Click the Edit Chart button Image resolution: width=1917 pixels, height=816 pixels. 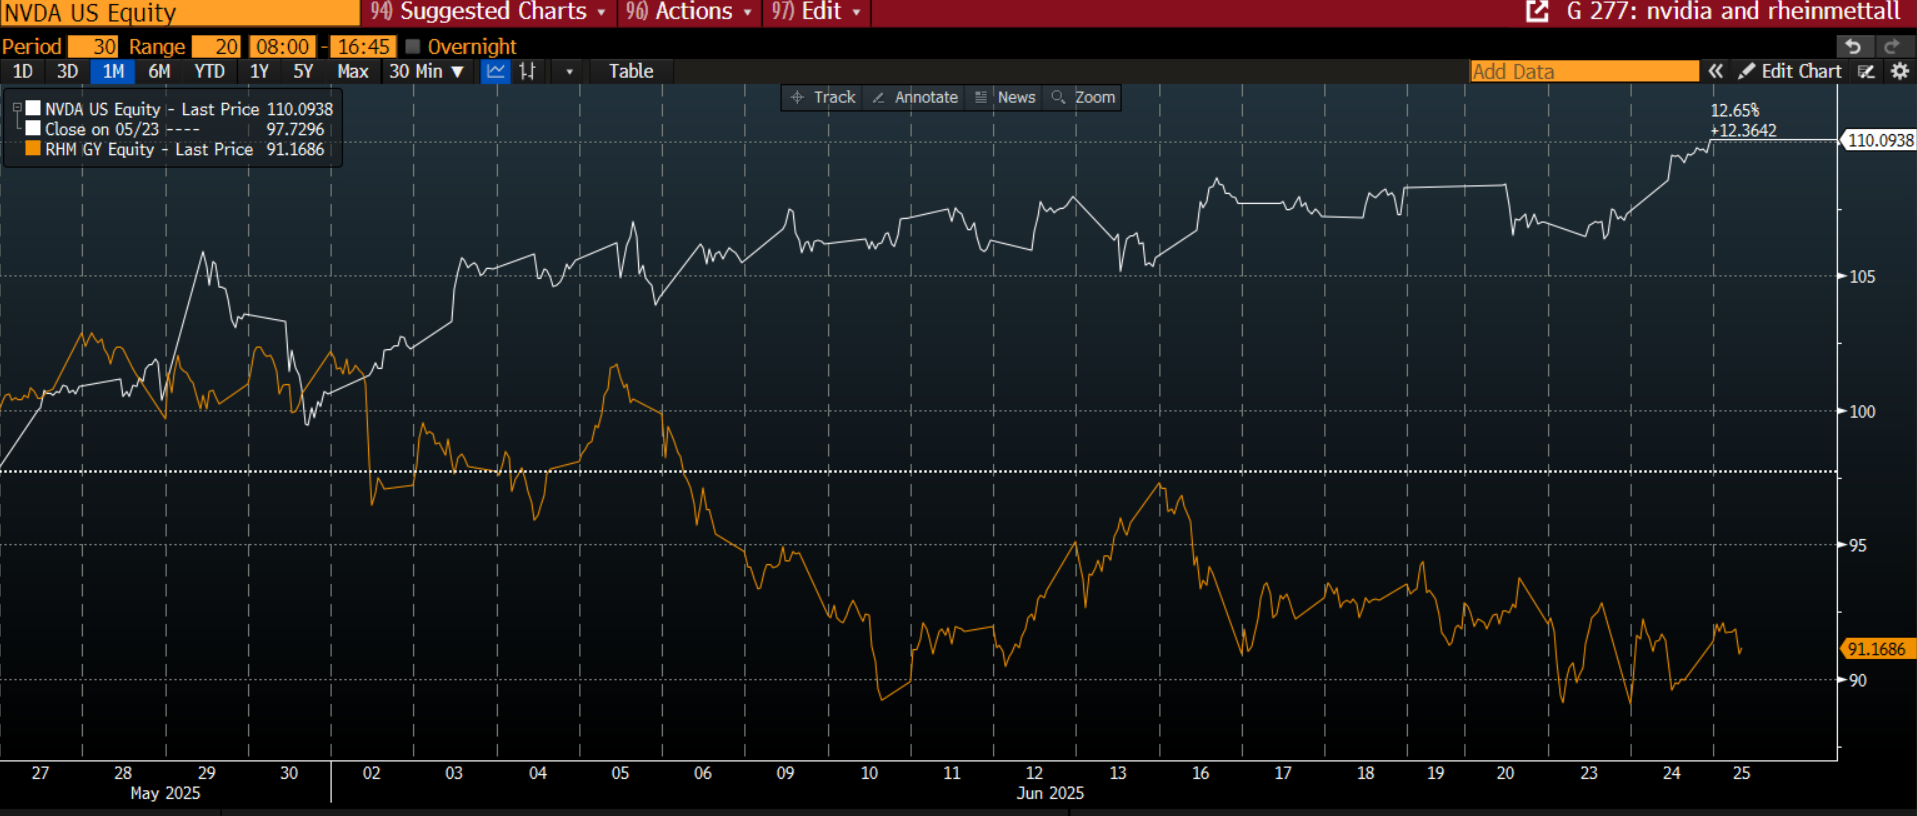(1790, 71)
